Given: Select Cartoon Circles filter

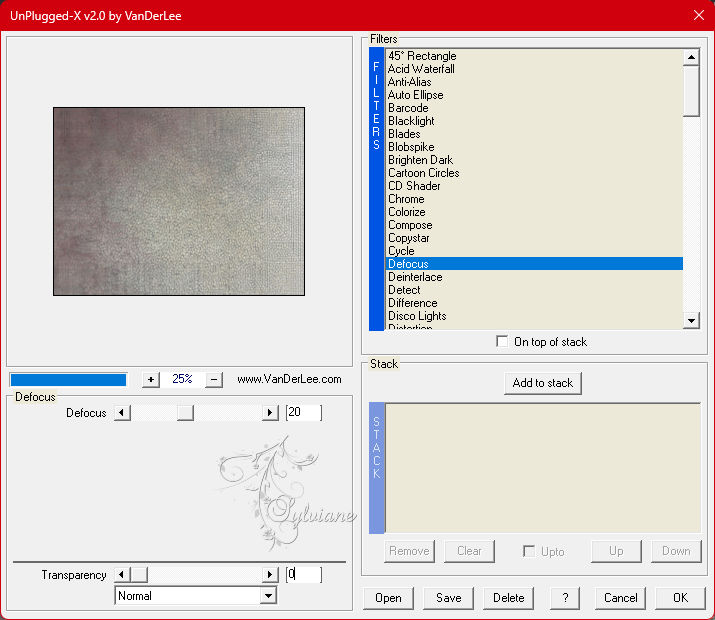Looking at the screenshot, I should [x=534, y=173].
